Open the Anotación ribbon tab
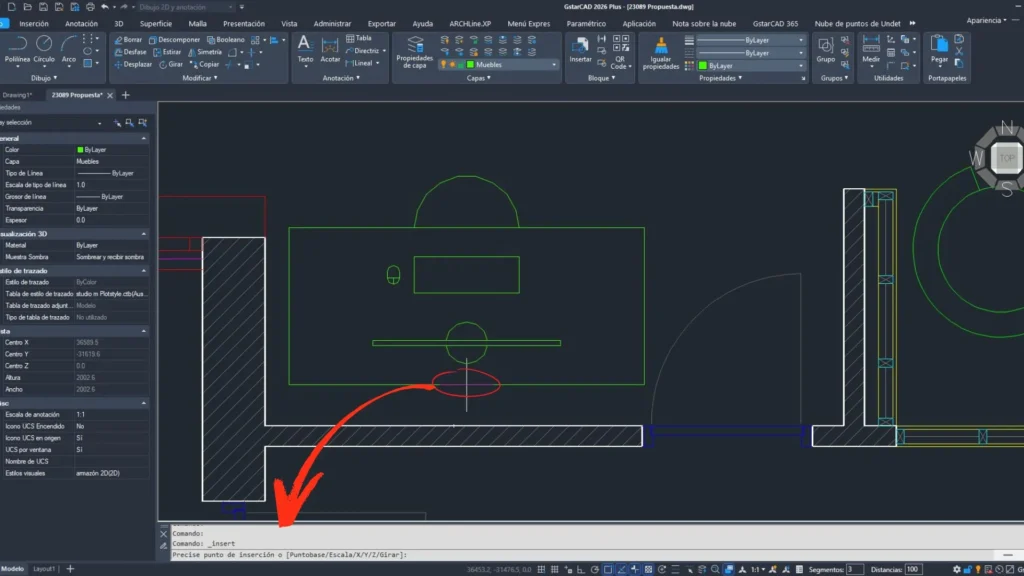This screenshot has width=1024, height=576. pyautogui.click(x=82, y=24)
